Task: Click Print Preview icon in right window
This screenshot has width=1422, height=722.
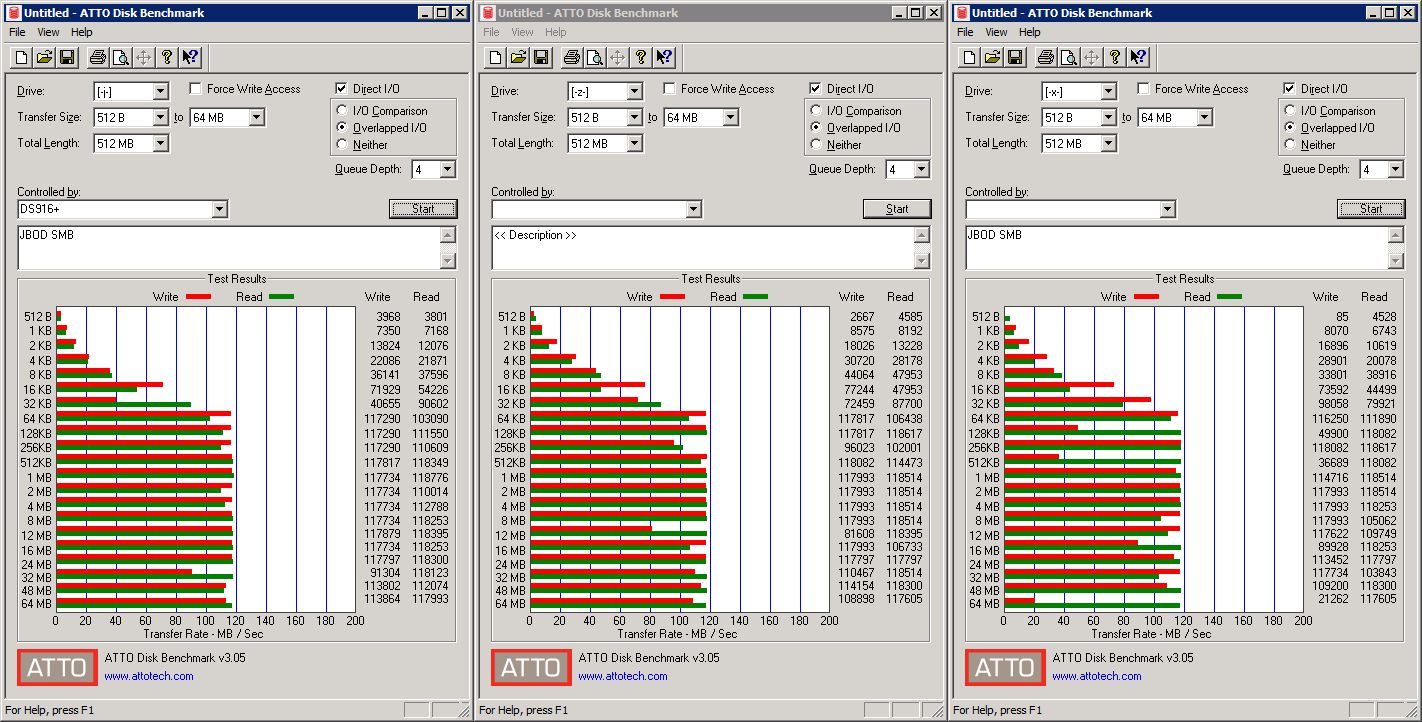Action: (x=1069, y=57)
